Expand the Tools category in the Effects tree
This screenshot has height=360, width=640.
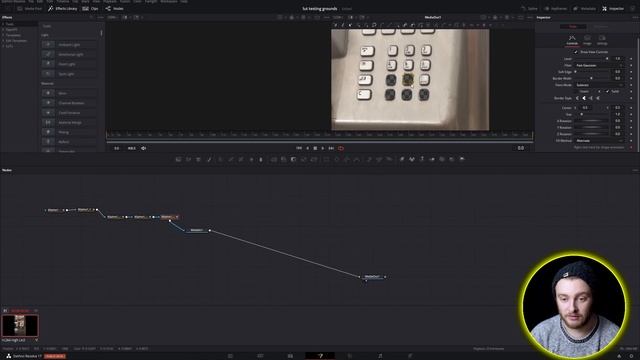tap(3, 24)
